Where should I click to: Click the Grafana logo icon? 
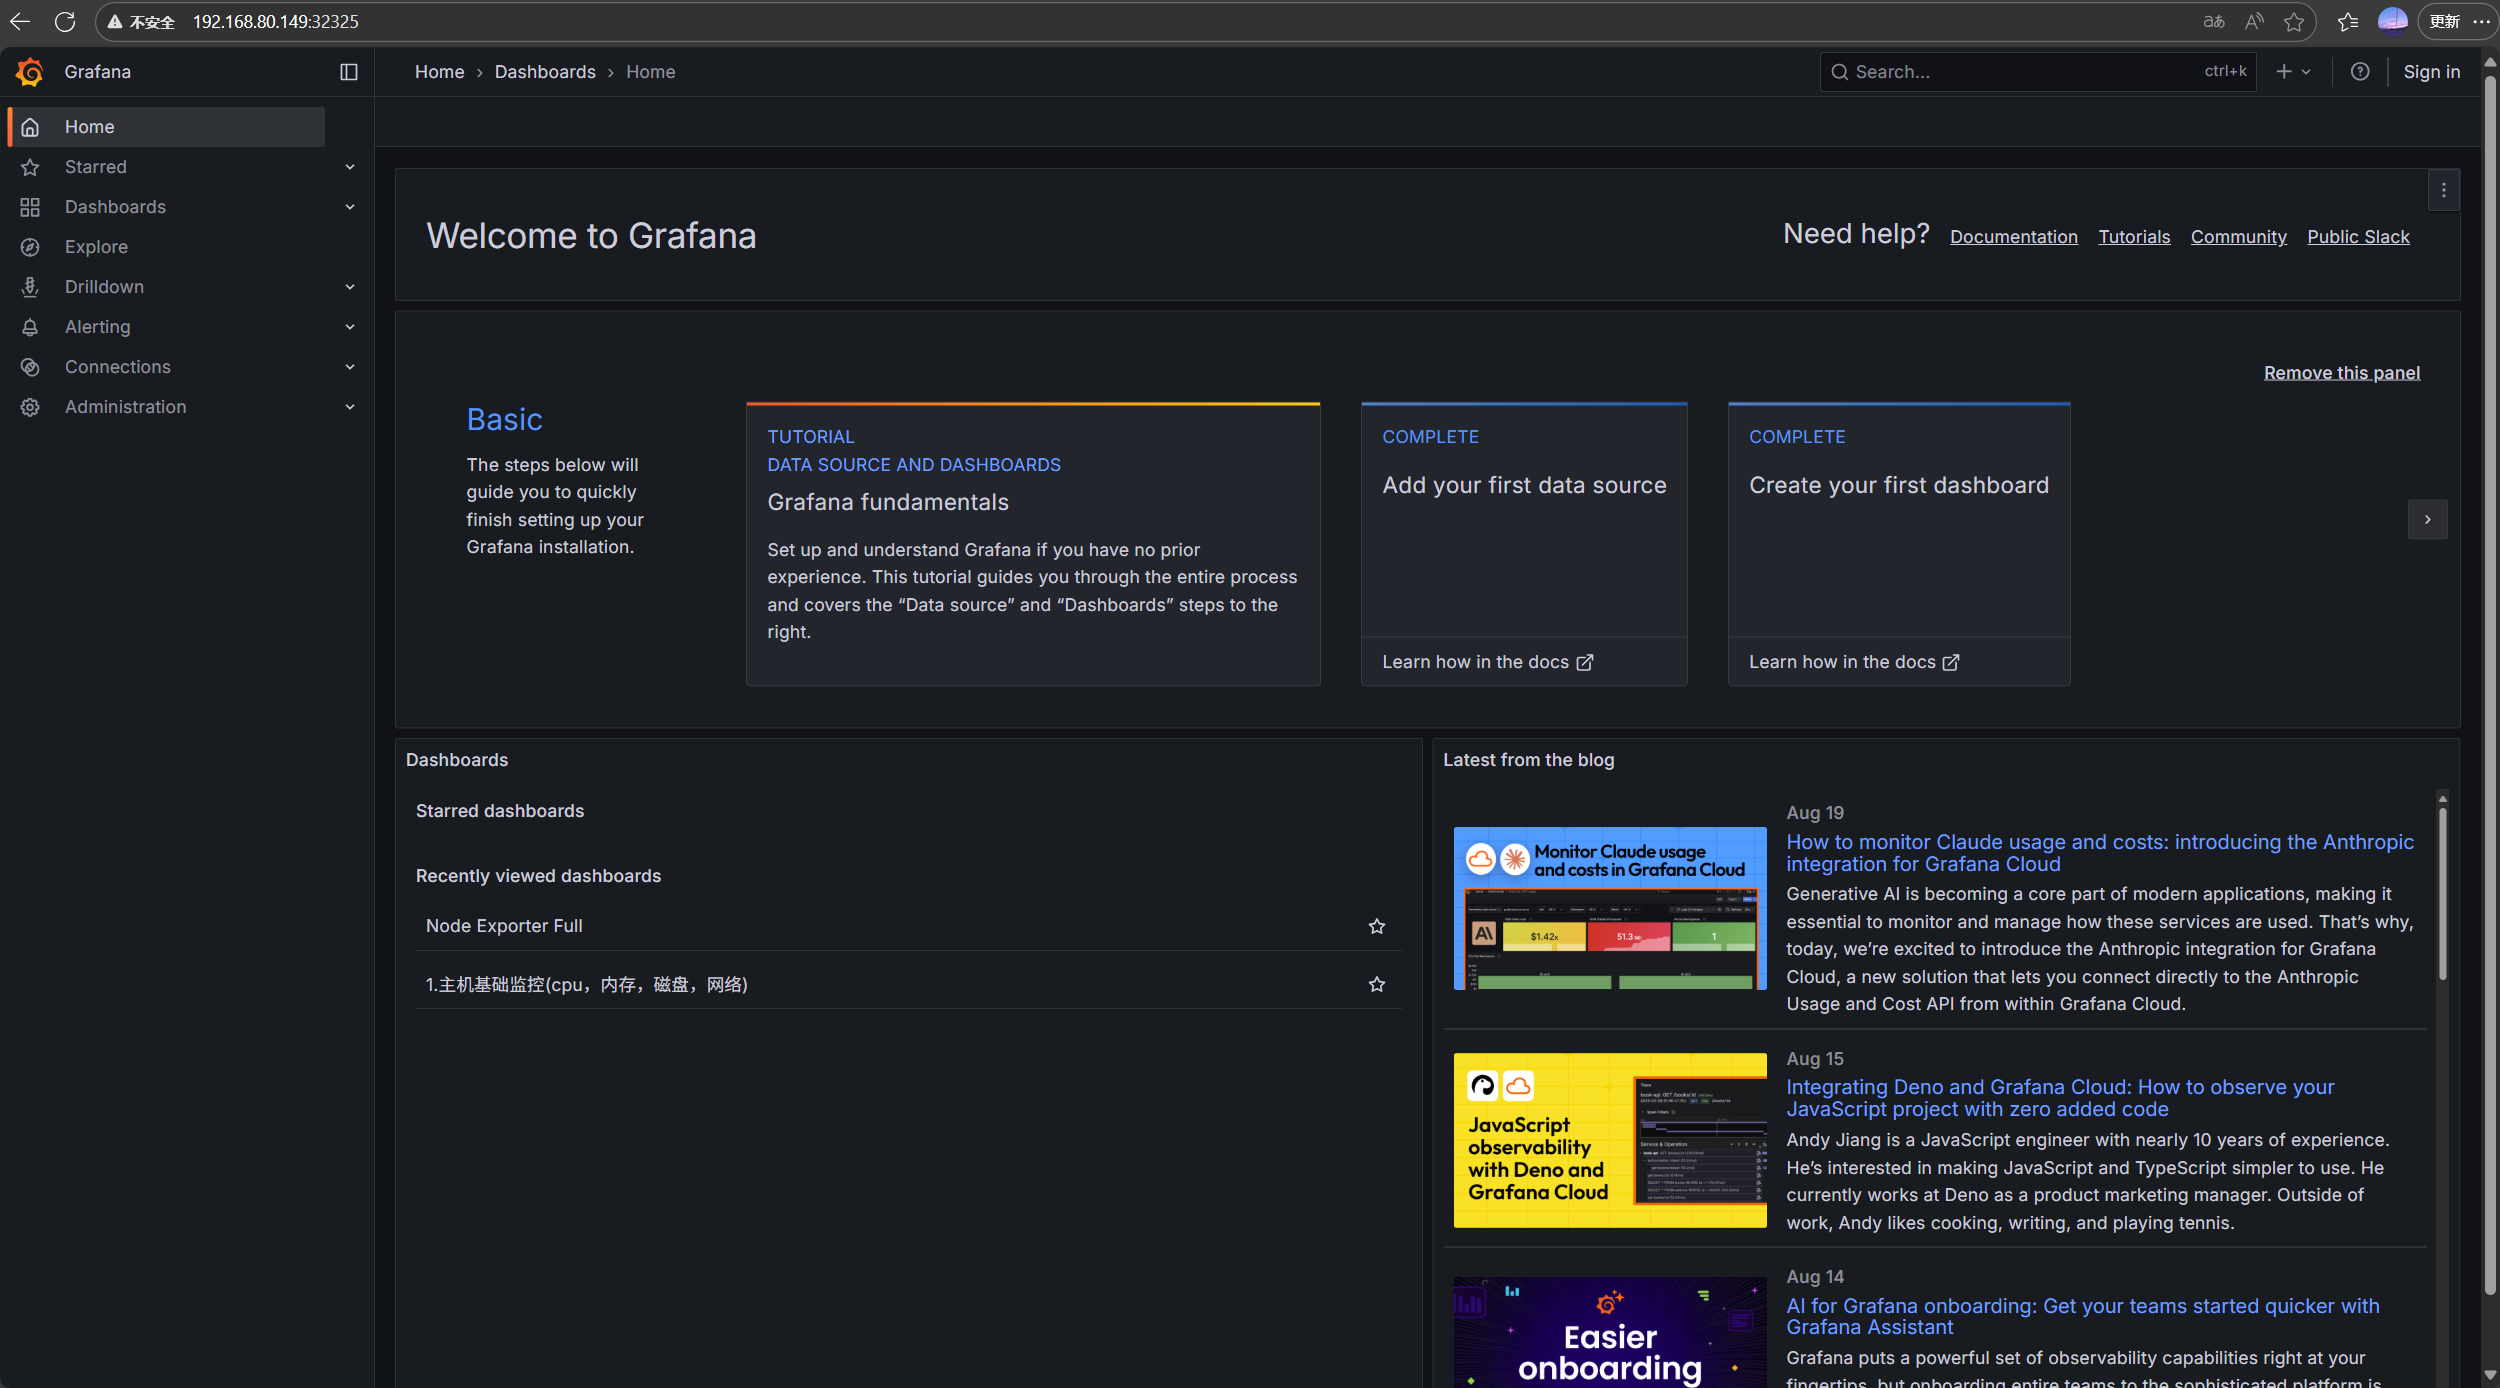point(30,72)
